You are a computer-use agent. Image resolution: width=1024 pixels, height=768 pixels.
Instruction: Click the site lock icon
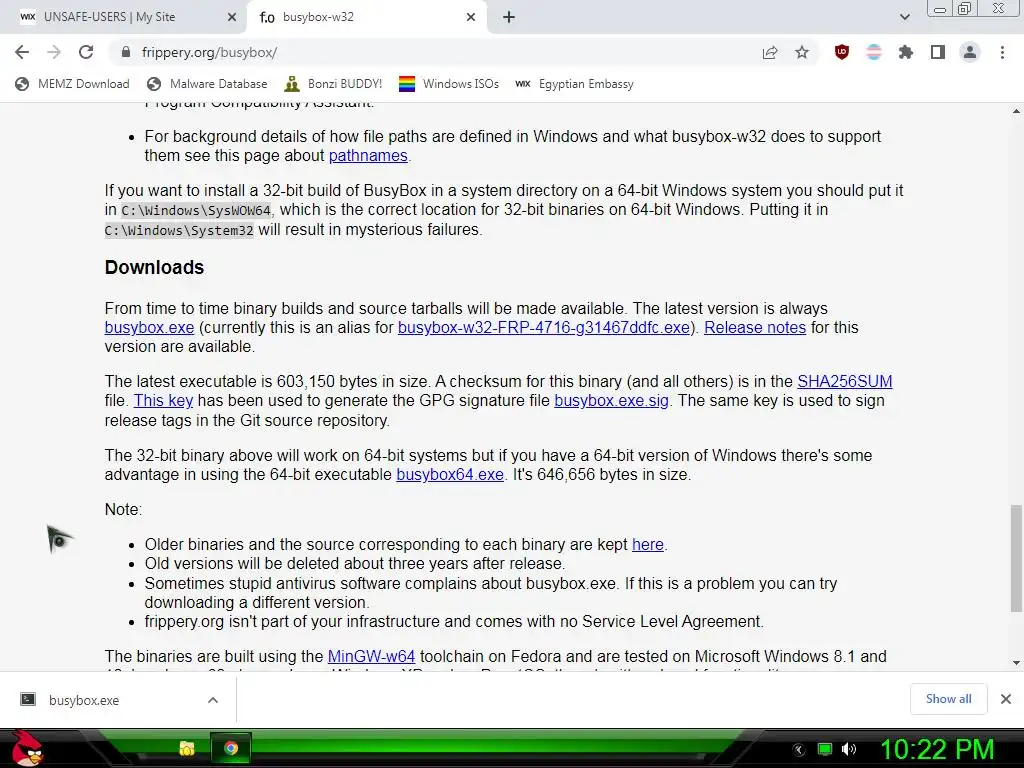point(126,52)
